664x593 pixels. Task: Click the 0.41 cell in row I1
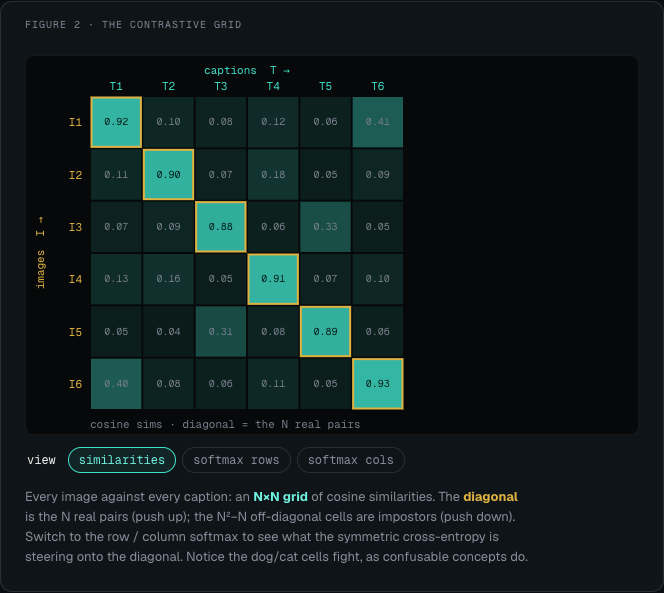378,122
